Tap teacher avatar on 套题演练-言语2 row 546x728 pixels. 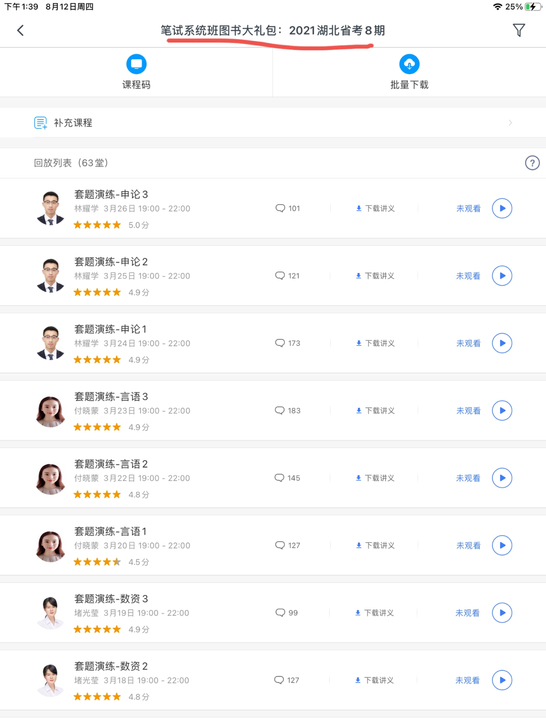[x=50, y=479]
